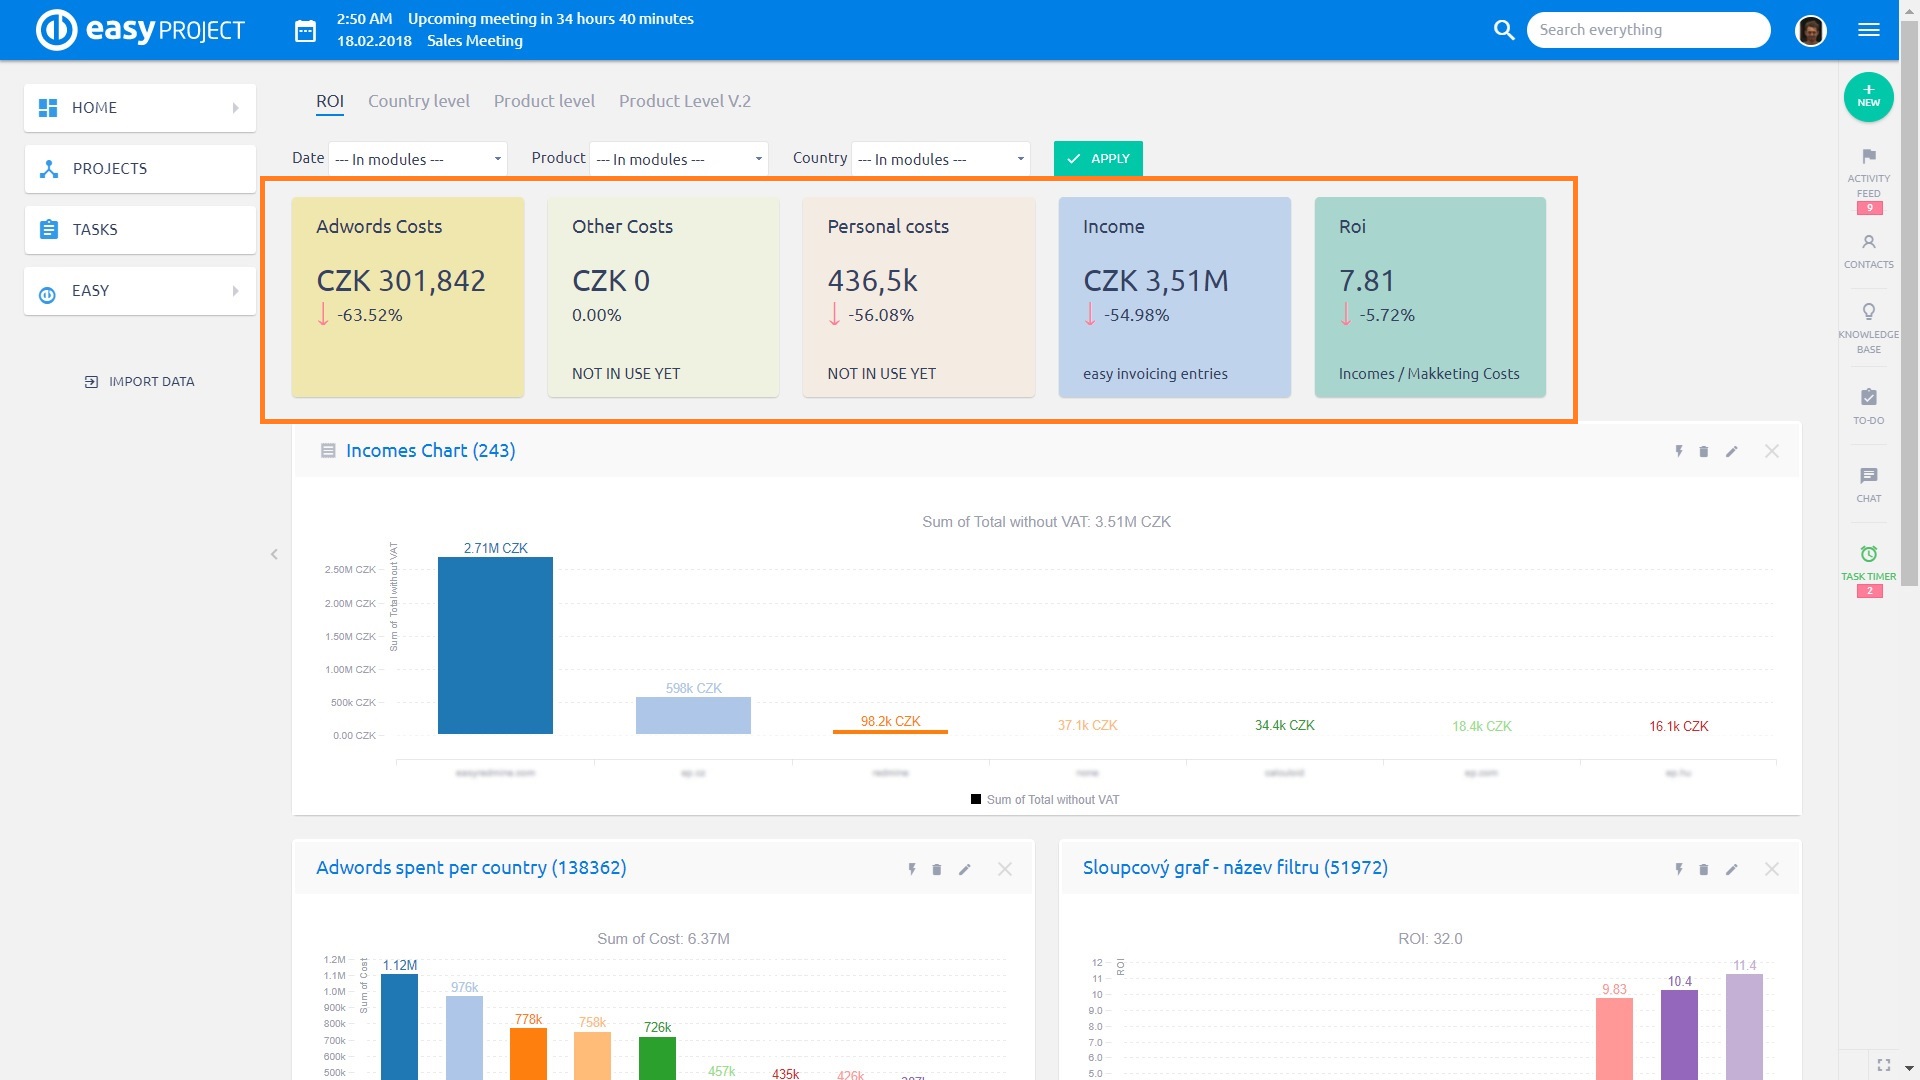1920x1080 pixels.
Task: Expand the HOME sidebar section
Action: click(236, 107)
